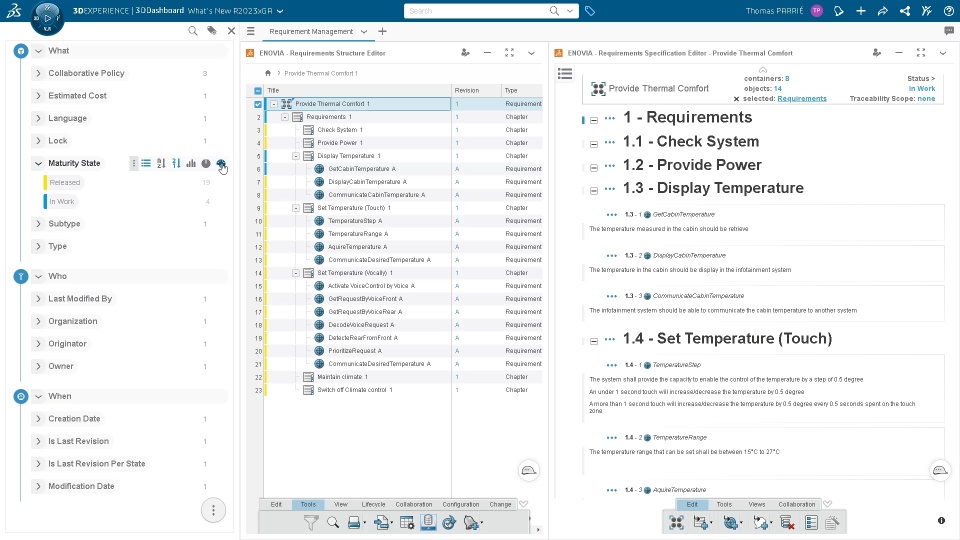
Task: Select the GetCabinTemperature A row
Action: click(x=404, y=169)
